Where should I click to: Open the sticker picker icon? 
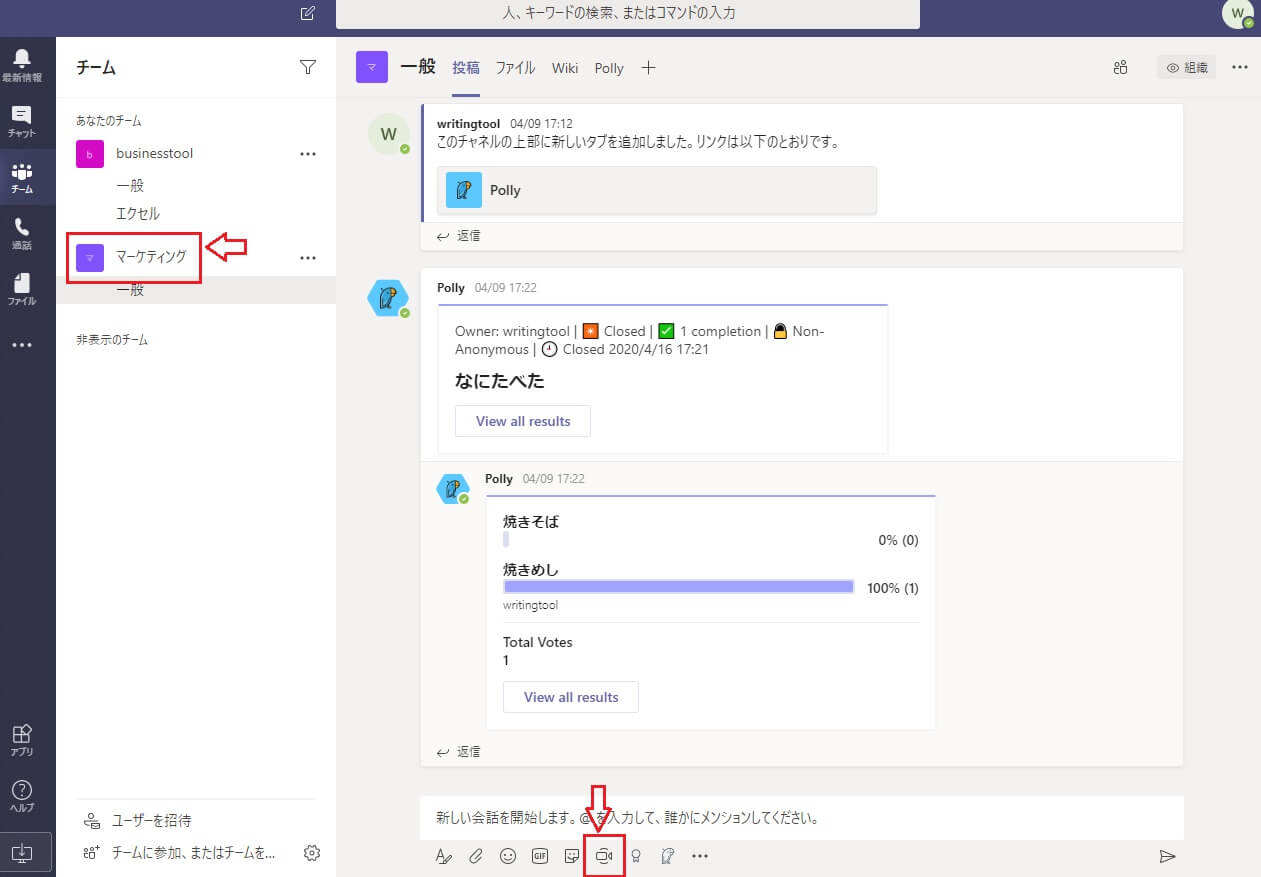tap(572, 856)
